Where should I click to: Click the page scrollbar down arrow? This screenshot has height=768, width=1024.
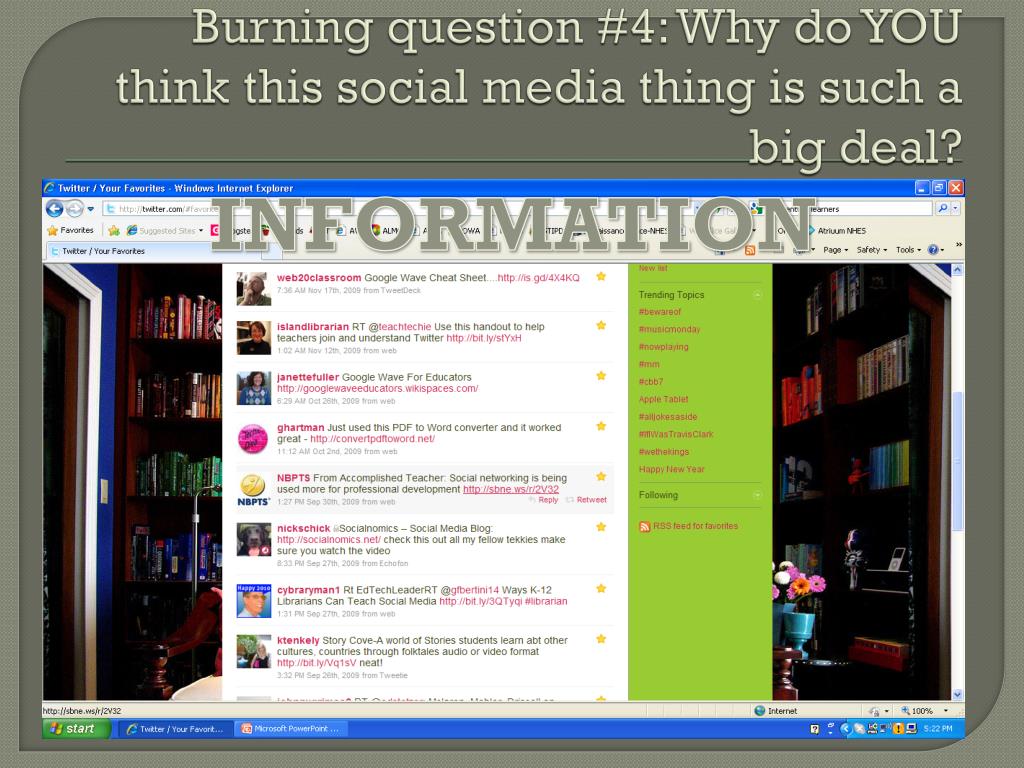(957, 694)
